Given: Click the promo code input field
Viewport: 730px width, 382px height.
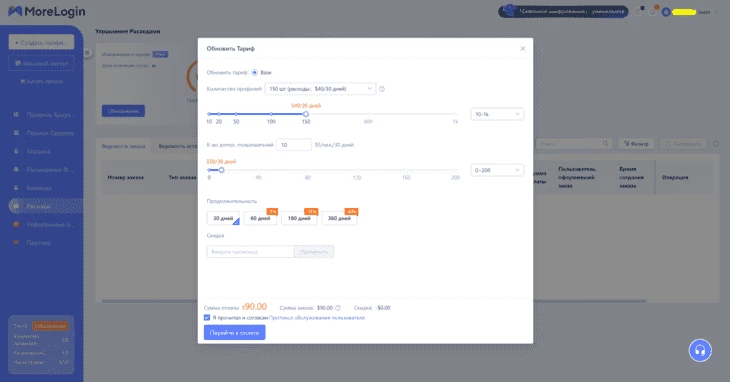Looking at the screenshot, I should pyautogui.click(x=250, y=252).
